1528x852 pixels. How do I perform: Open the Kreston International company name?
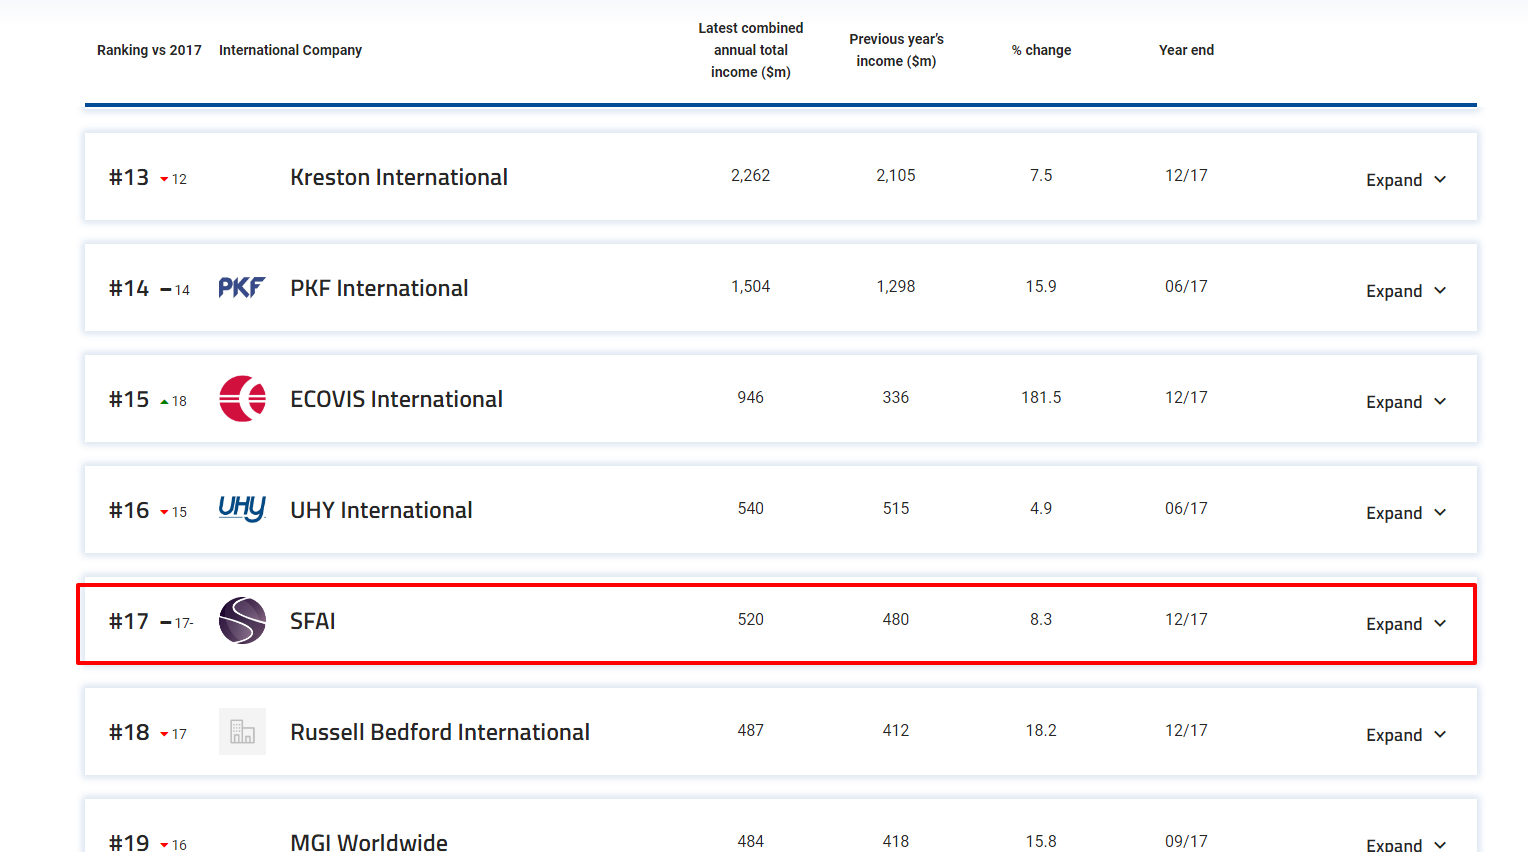[x=399, y=177]
